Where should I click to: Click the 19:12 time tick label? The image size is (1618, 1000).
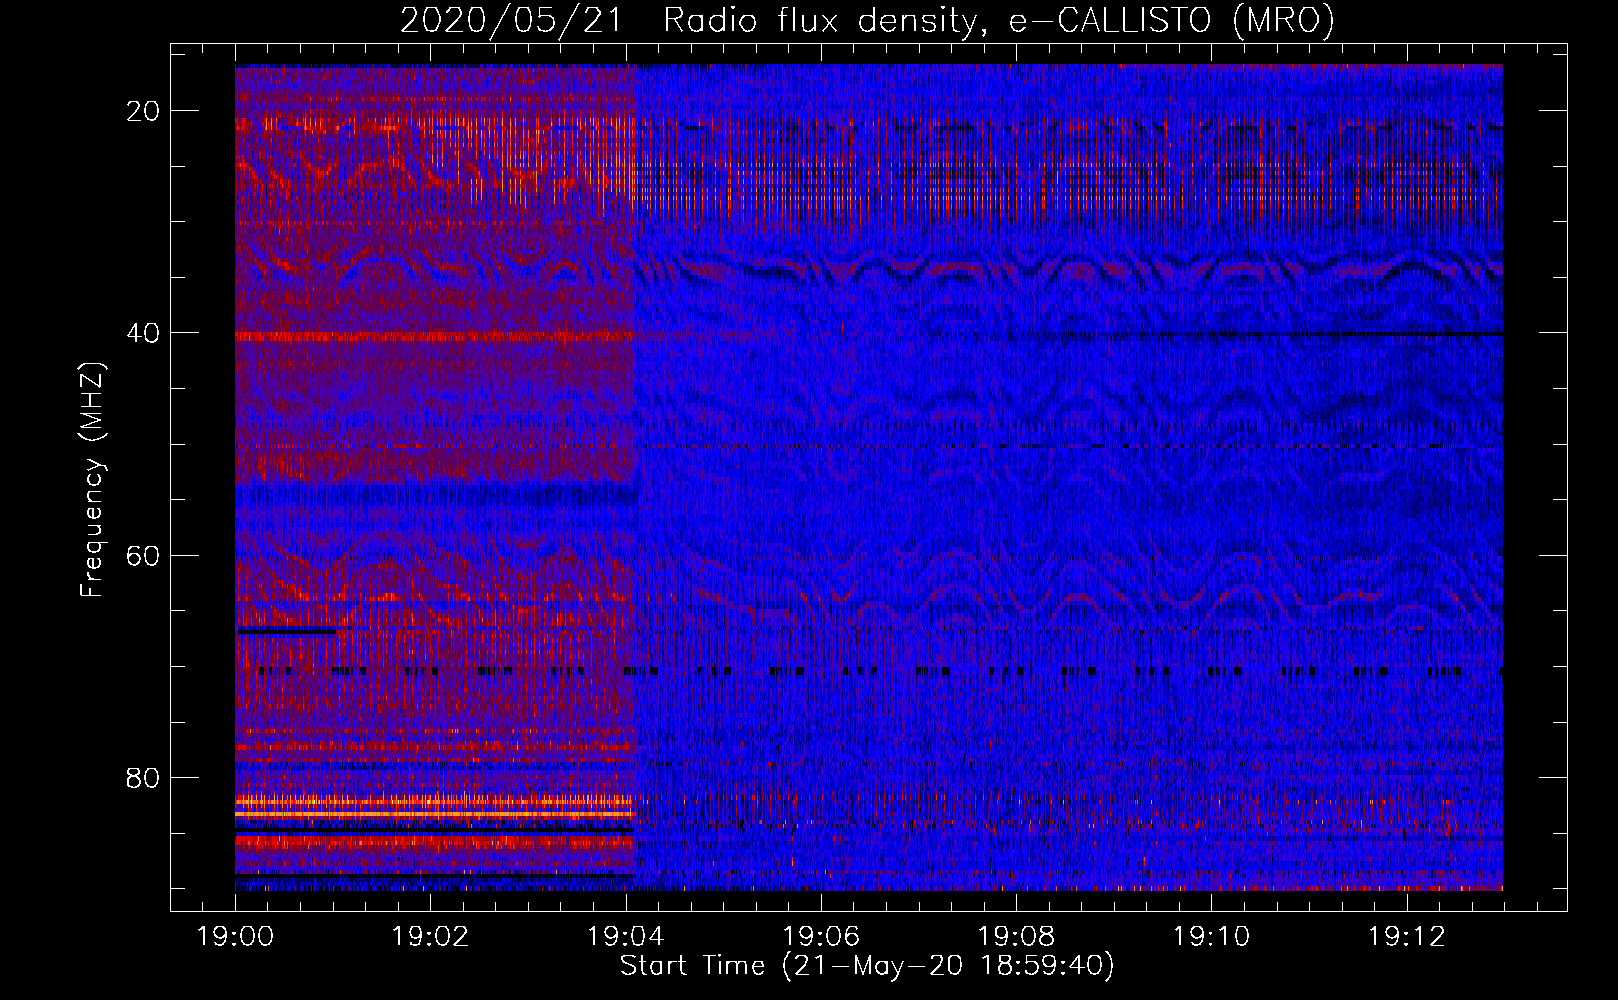[x=1406, y=937]
